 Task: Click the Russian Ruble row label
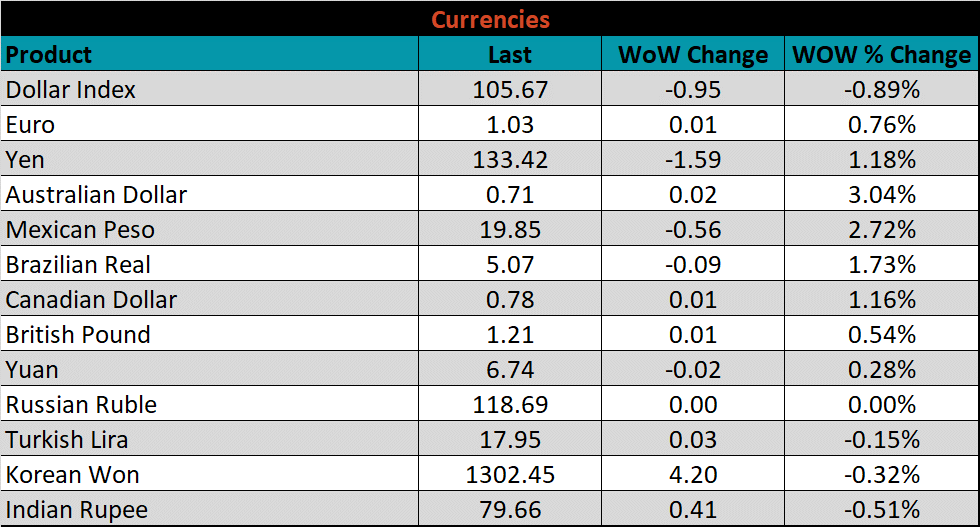pyautogui.click(x=81, y=405)
